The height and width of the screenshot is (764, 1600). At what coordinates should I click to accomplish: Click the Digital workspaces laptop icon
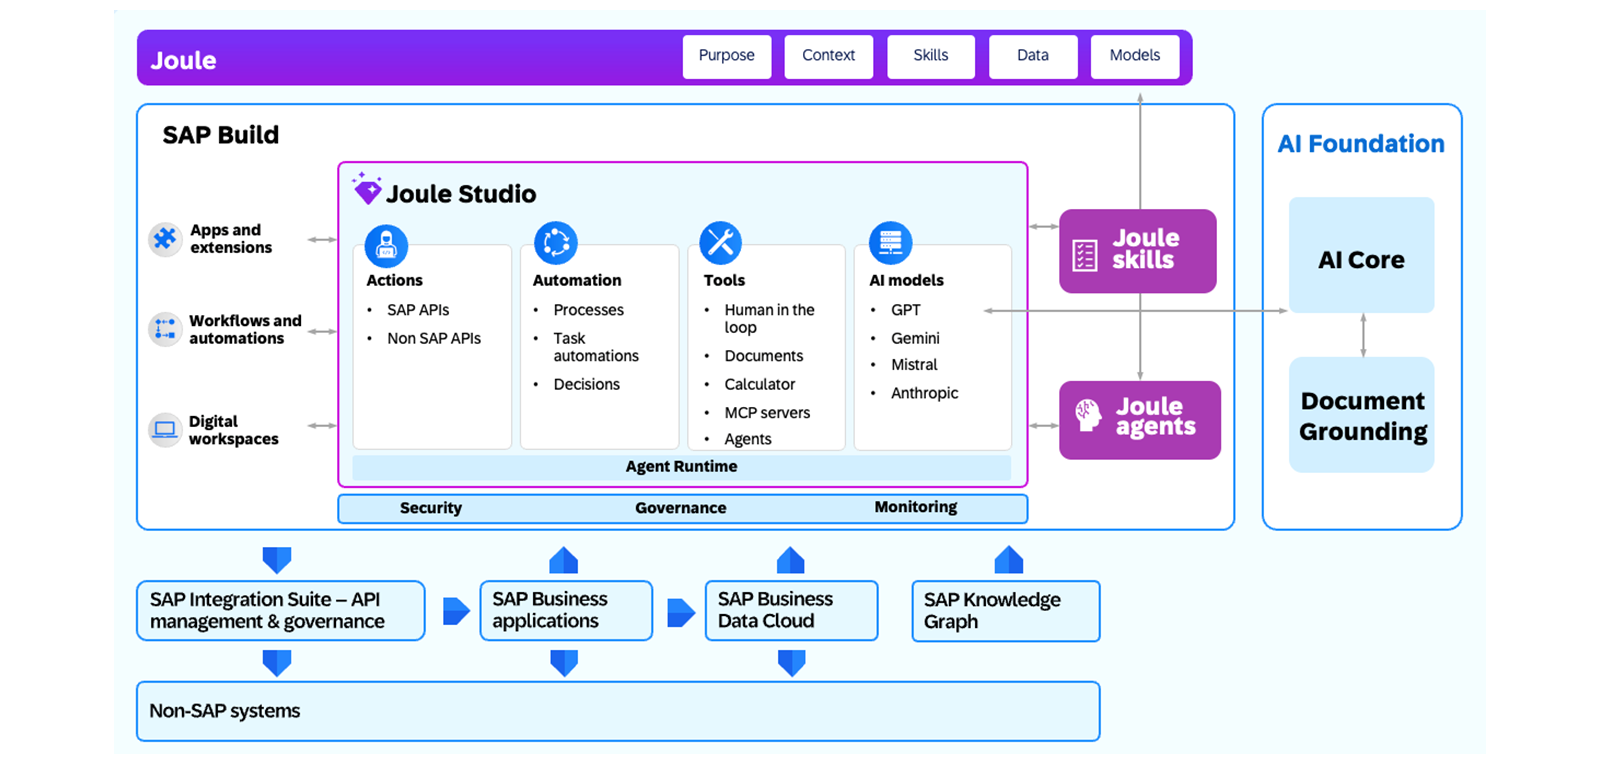click(165, 430)
